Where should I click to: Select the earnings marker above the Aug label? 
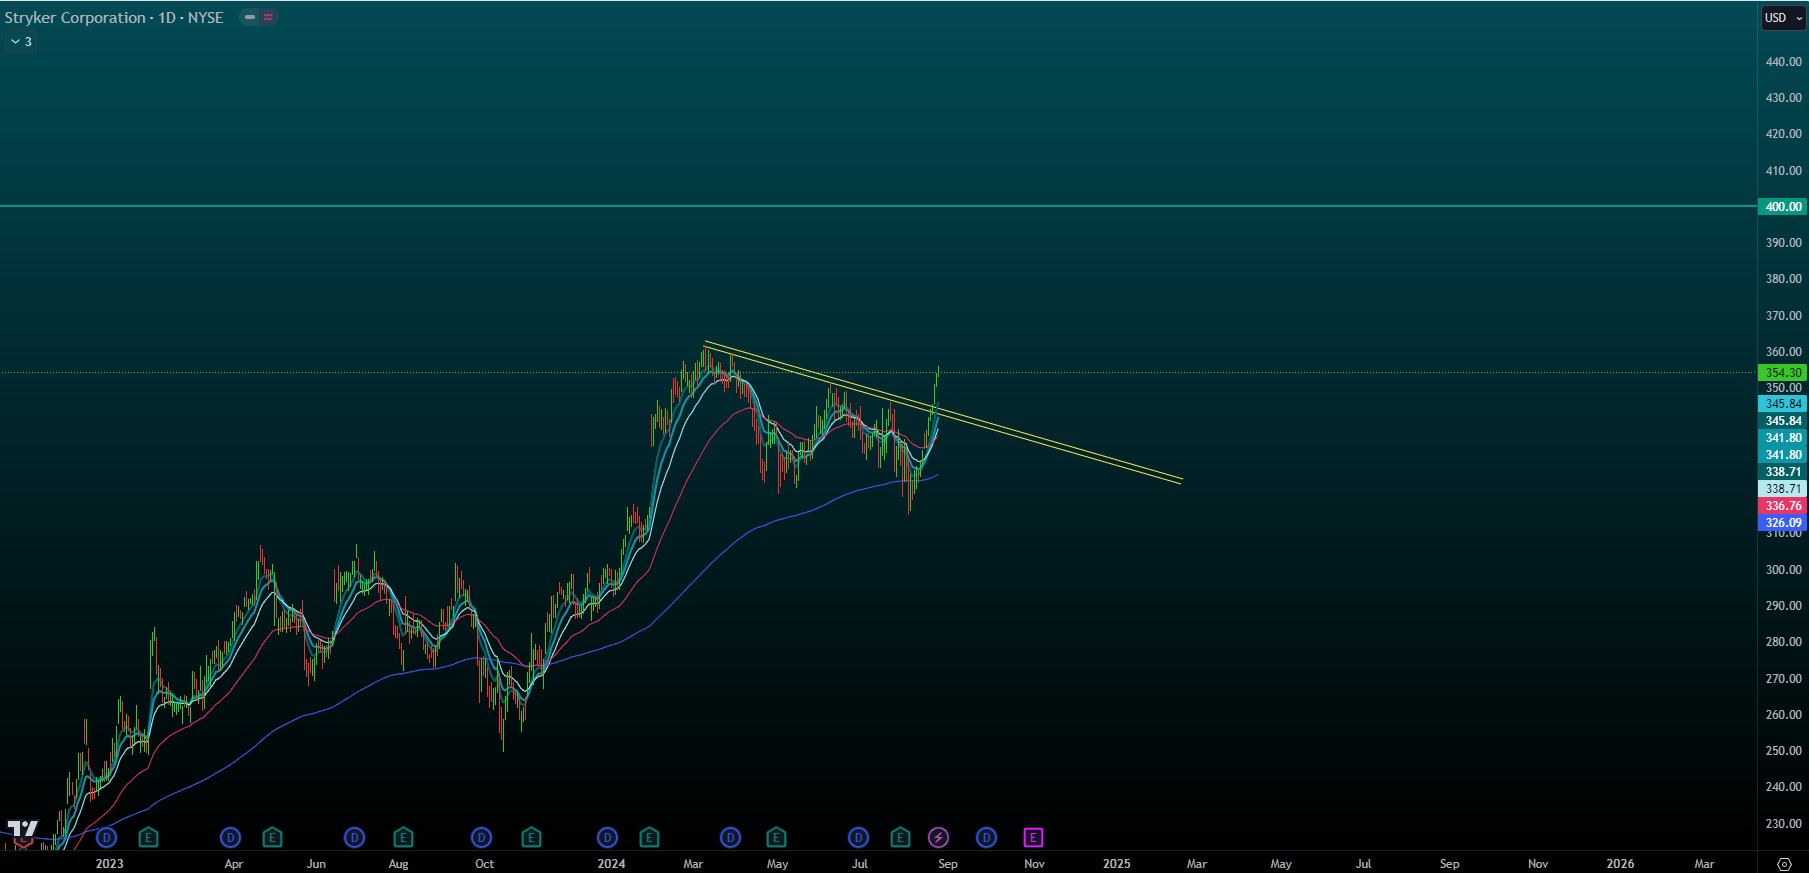pos(403,837)
